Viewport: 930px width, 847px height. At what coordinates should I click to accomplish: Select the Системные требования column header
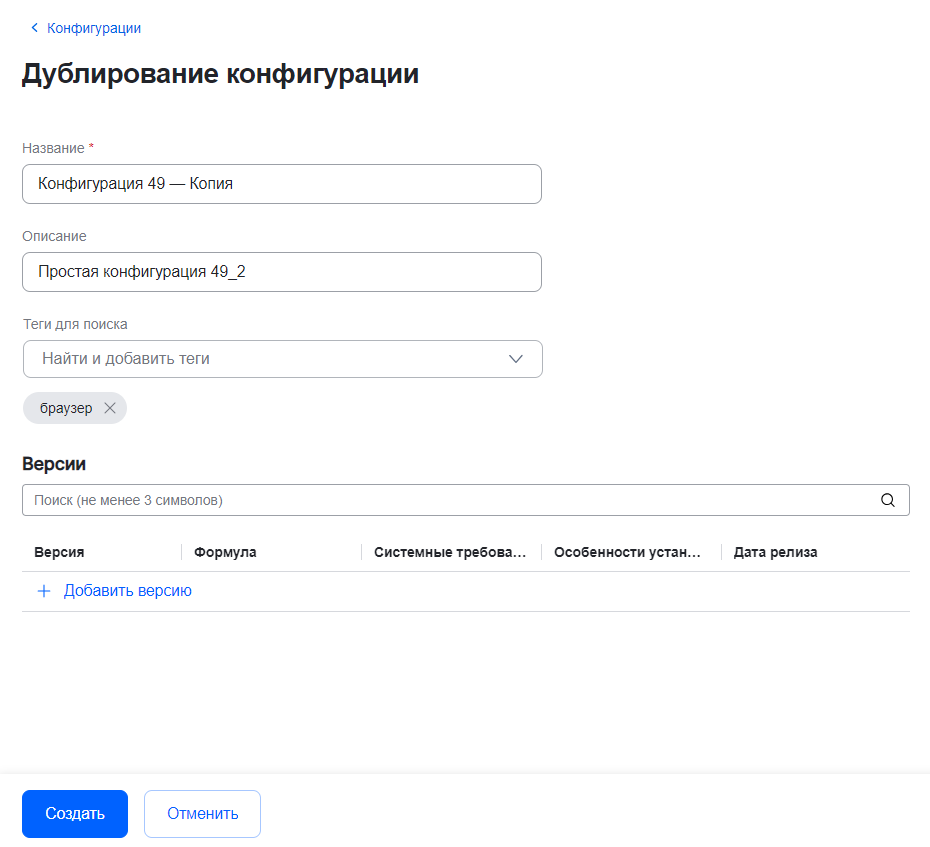[x=449, y=552]
